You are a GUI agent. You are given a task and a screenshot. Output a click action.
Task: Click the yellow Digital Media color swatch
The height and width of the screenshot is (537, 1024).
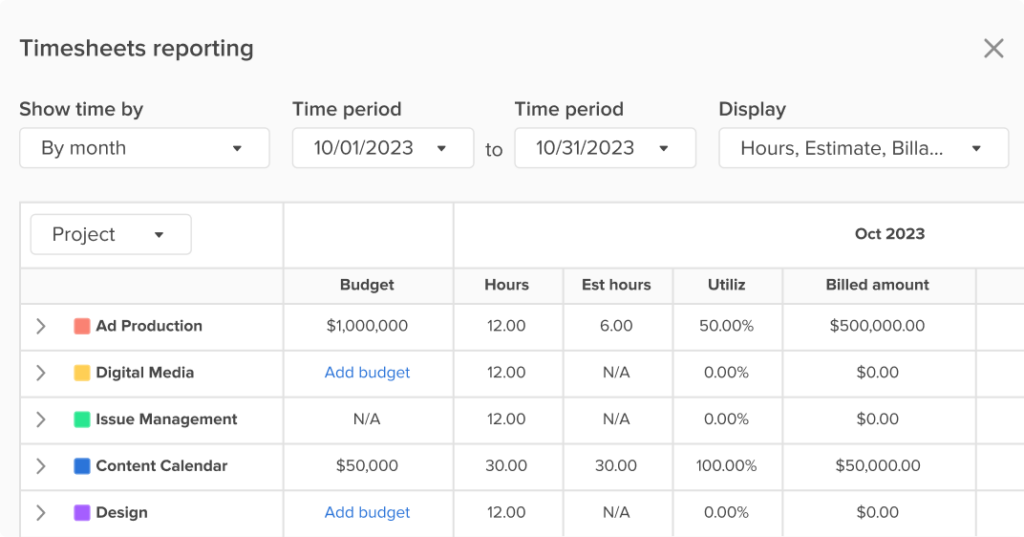point(82,372)
